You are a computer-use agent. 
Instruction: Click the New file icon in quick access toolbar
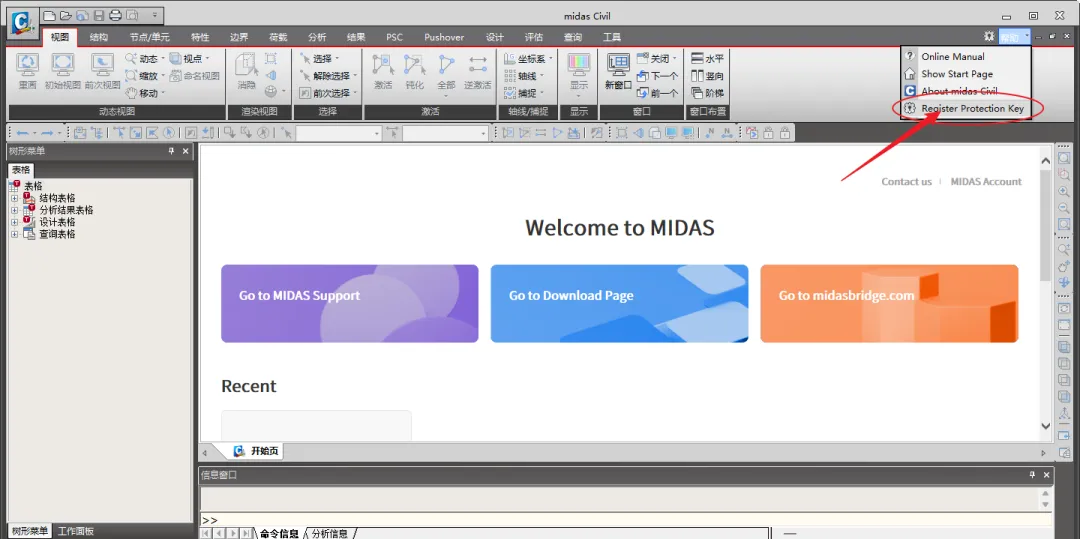click(x=49, y=15)
